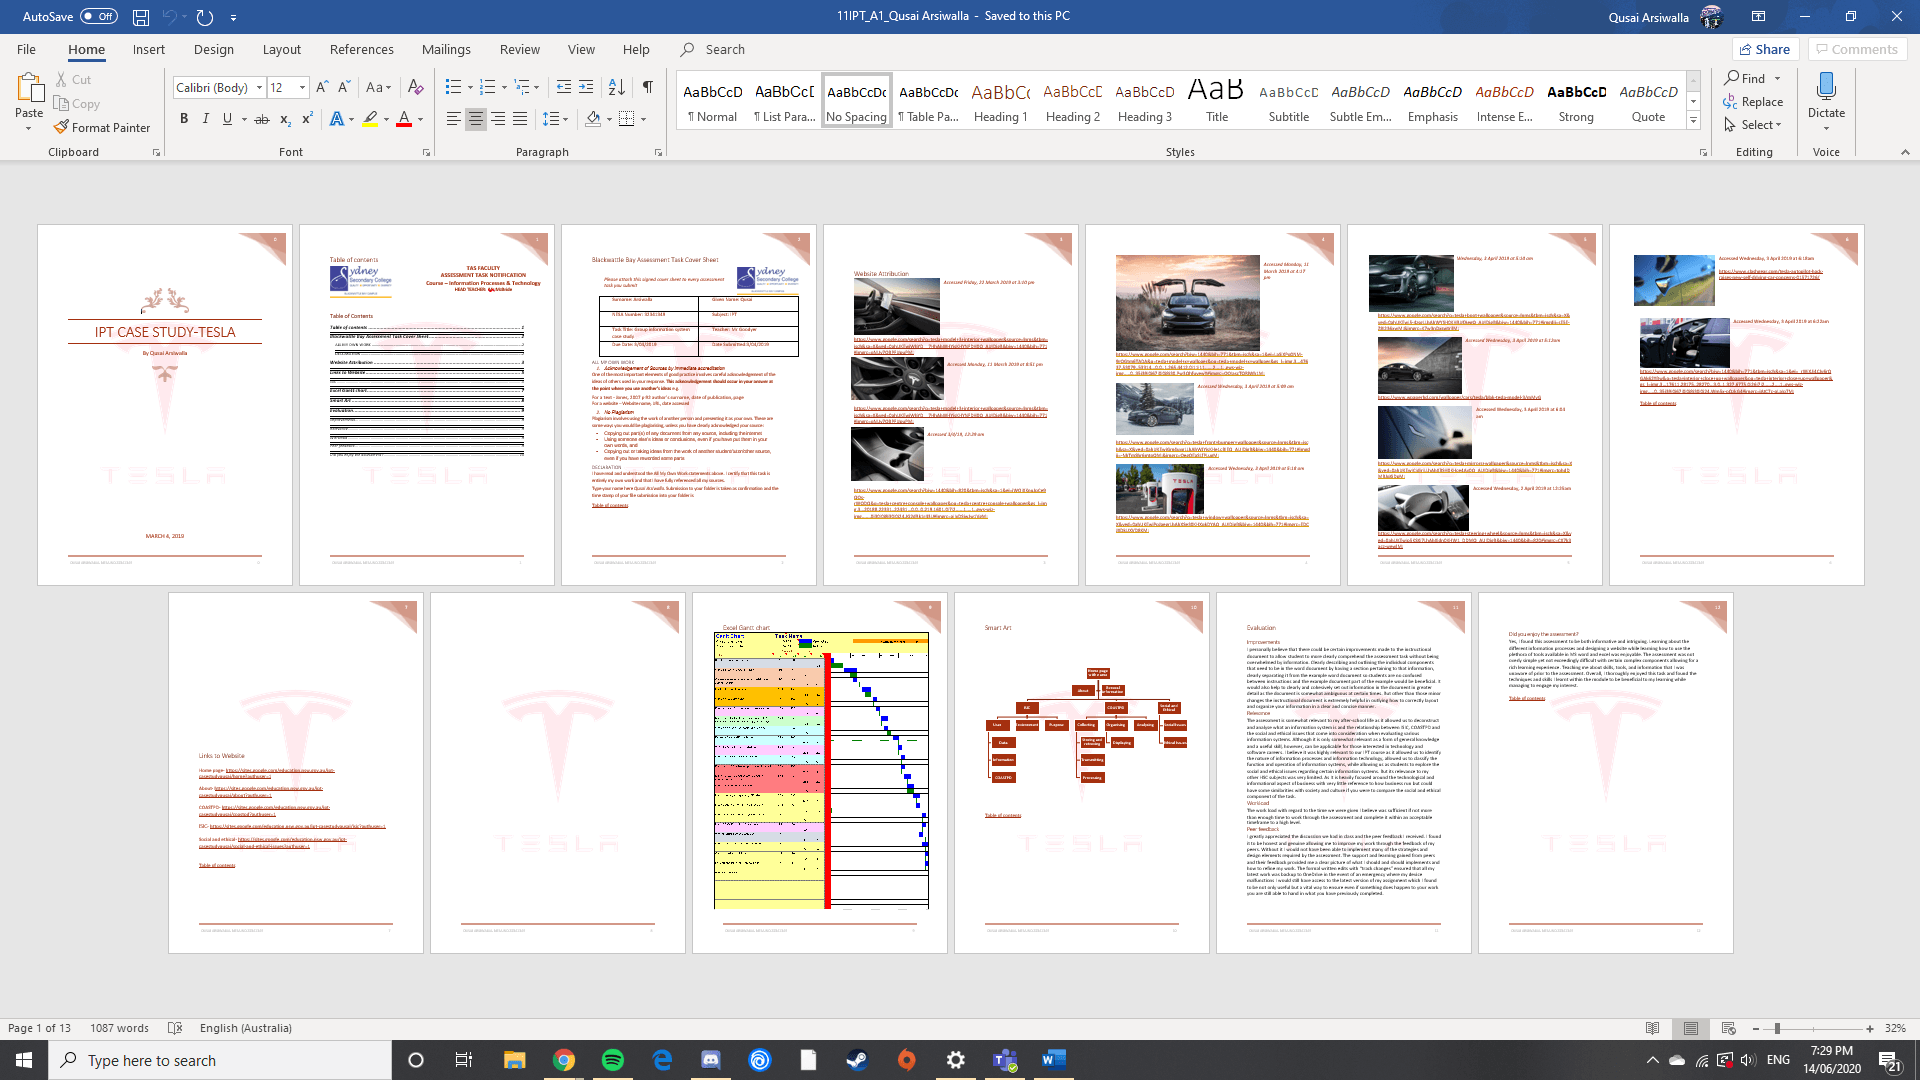Click the Shading paint bucket icon
The height and width of the screenshot is (1080, 1920).
coord(593,119)
